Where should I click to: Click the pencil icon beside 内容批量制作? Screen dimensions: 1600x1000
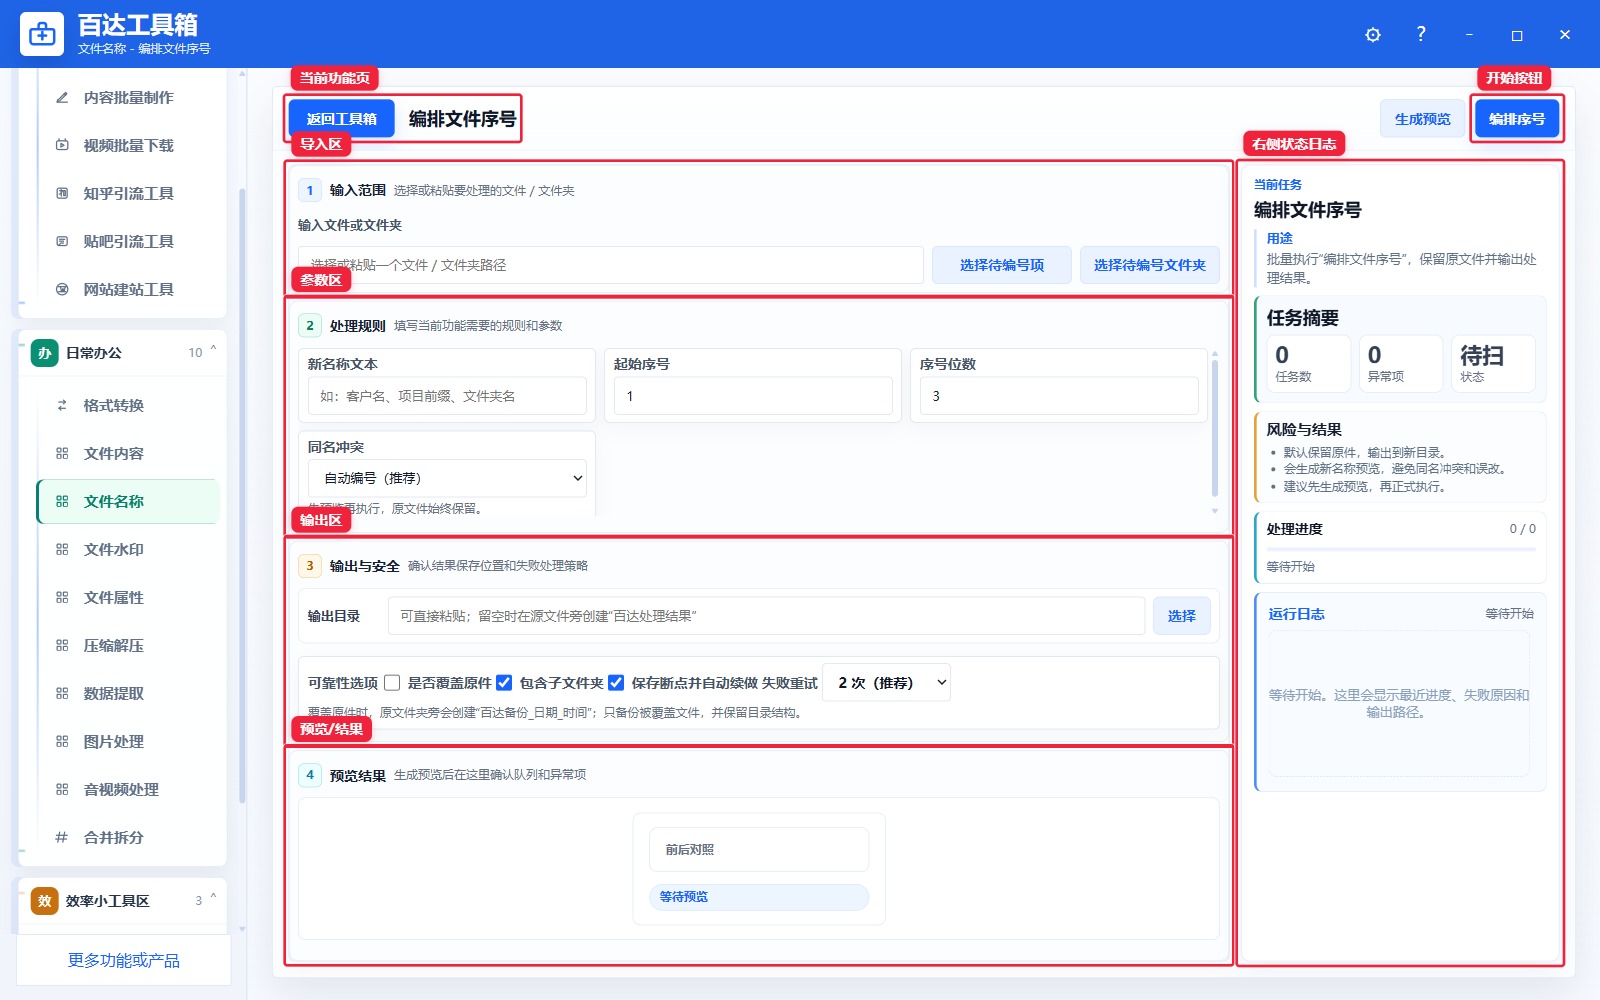pyautogui.click(x=62, y=98)
